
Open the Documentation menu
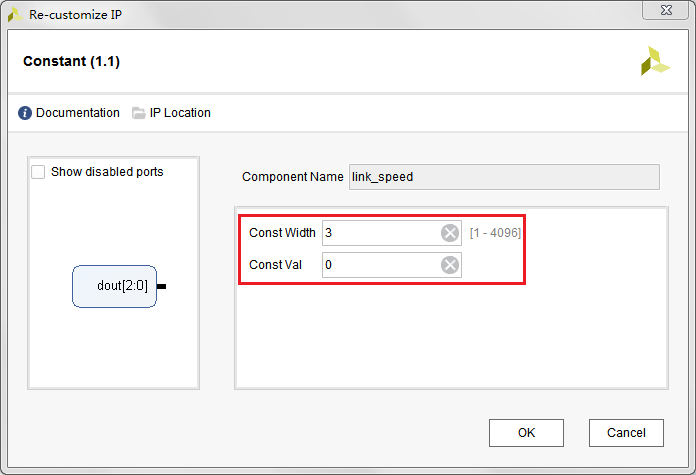pos(77,113)
